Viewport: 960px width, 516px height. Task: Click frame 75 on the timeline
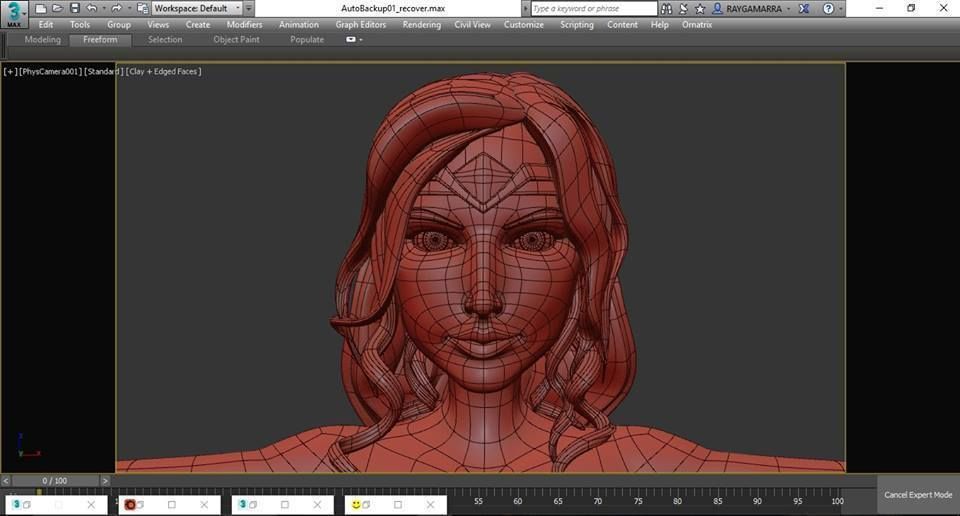click(x=638, y=501)
